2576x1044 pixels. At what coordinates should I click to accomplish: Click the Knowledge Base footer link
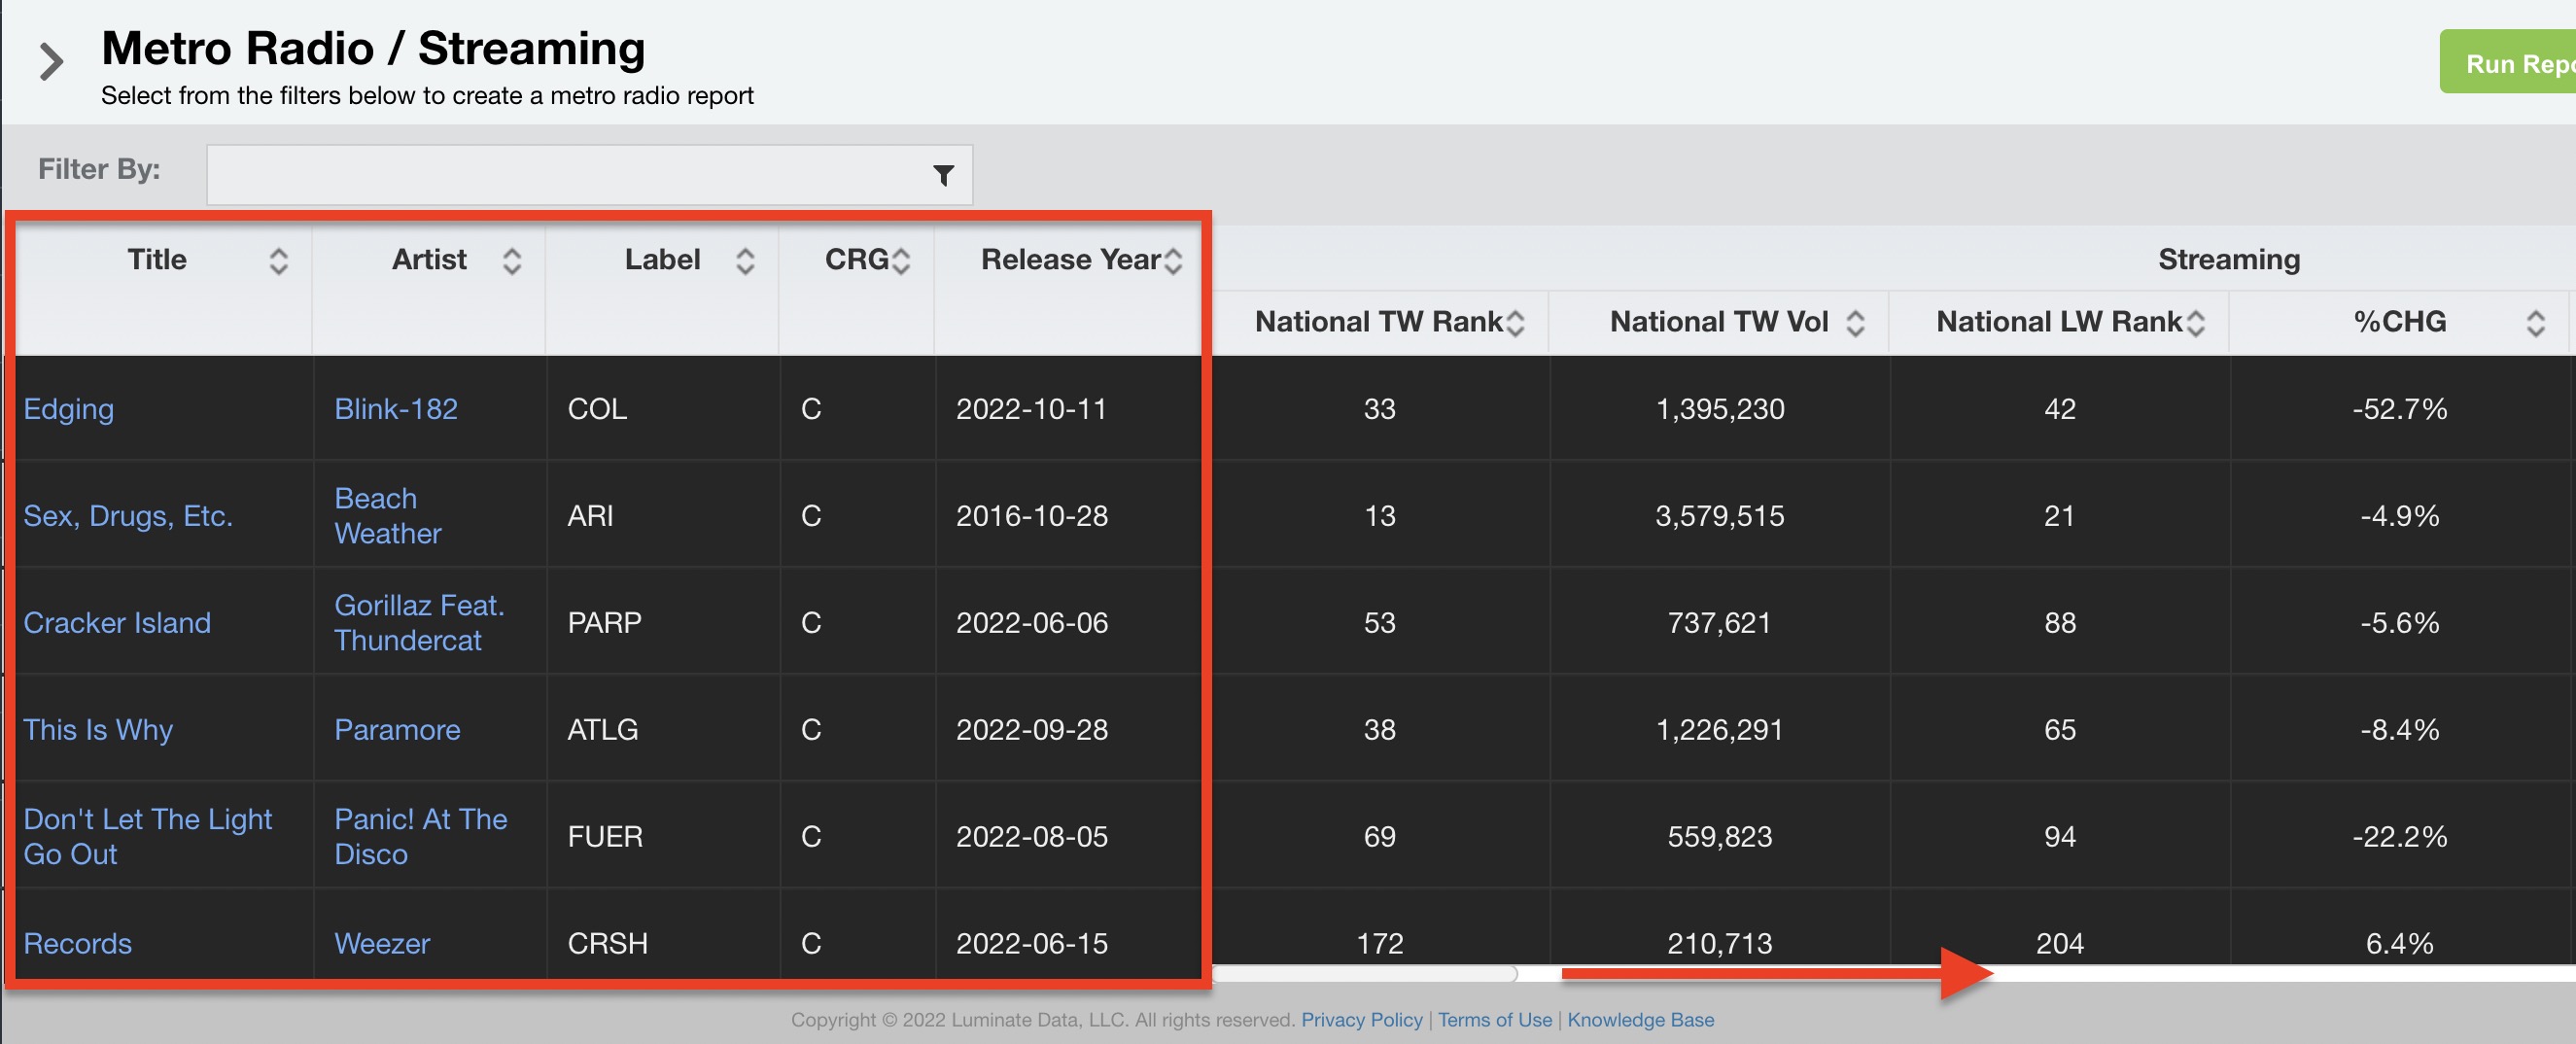(x=1640, y=1020)
